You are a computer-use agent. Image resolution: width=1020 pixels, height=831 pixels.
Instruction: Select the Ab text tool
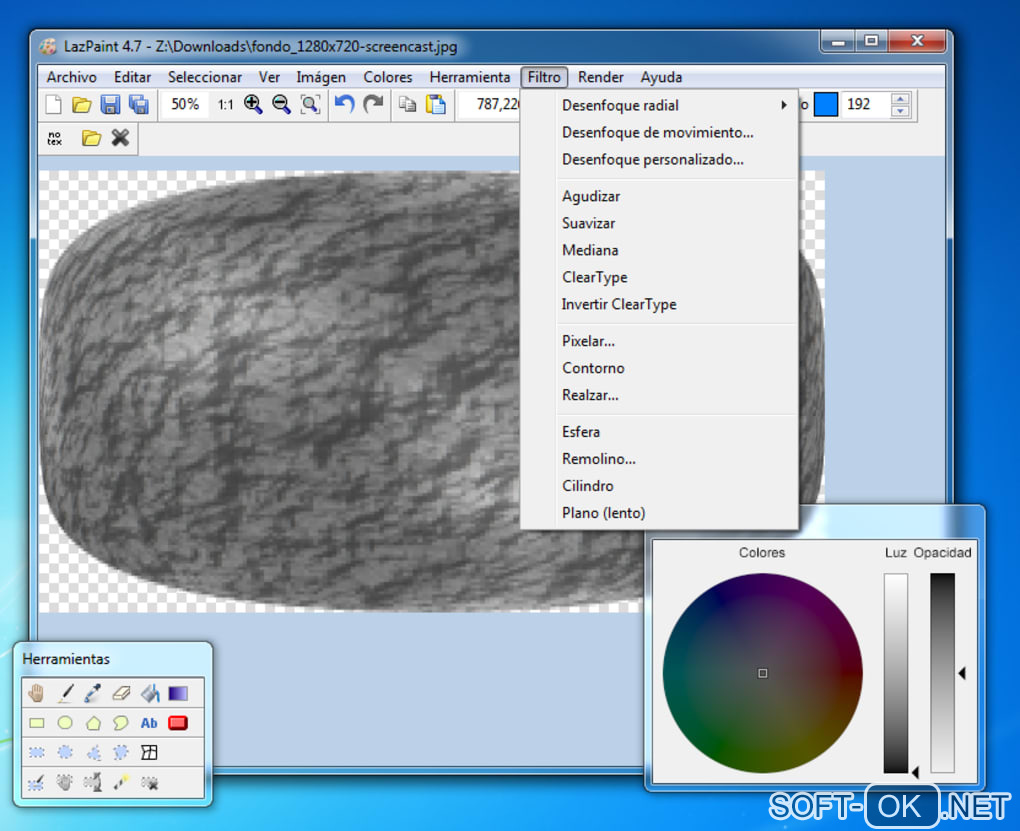[149, 723]
